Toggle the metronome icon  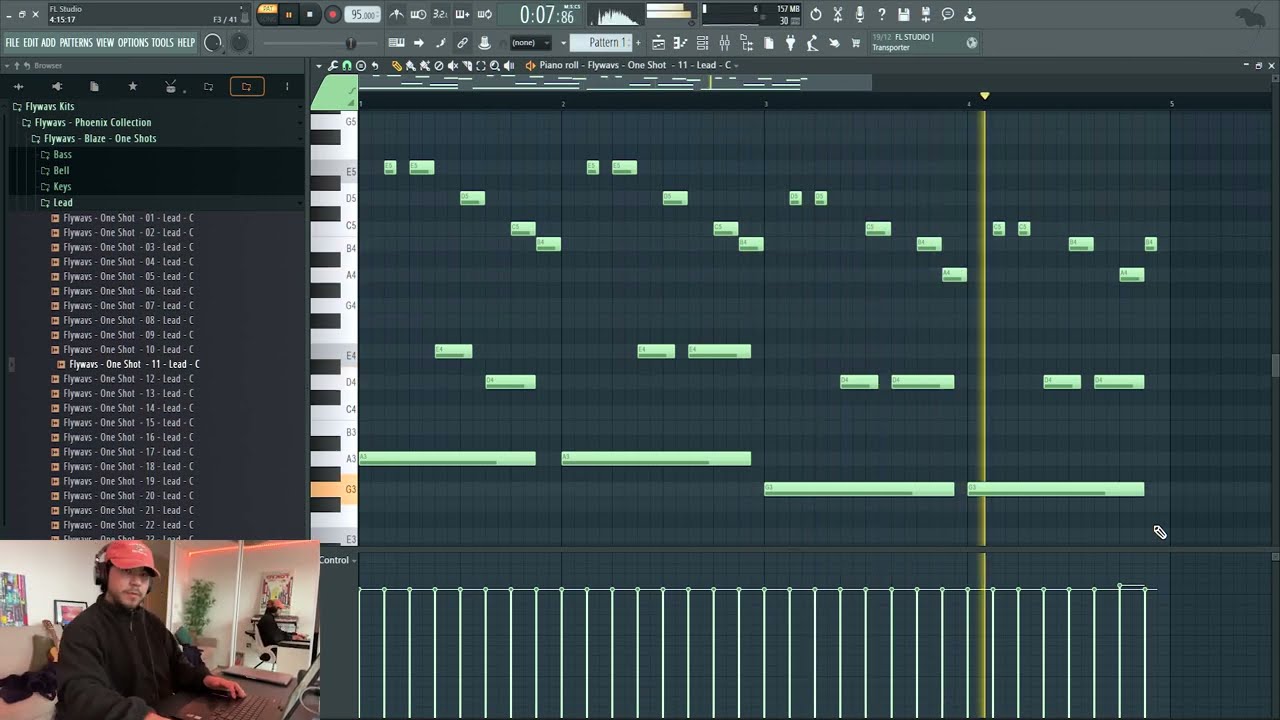[396, 15]
